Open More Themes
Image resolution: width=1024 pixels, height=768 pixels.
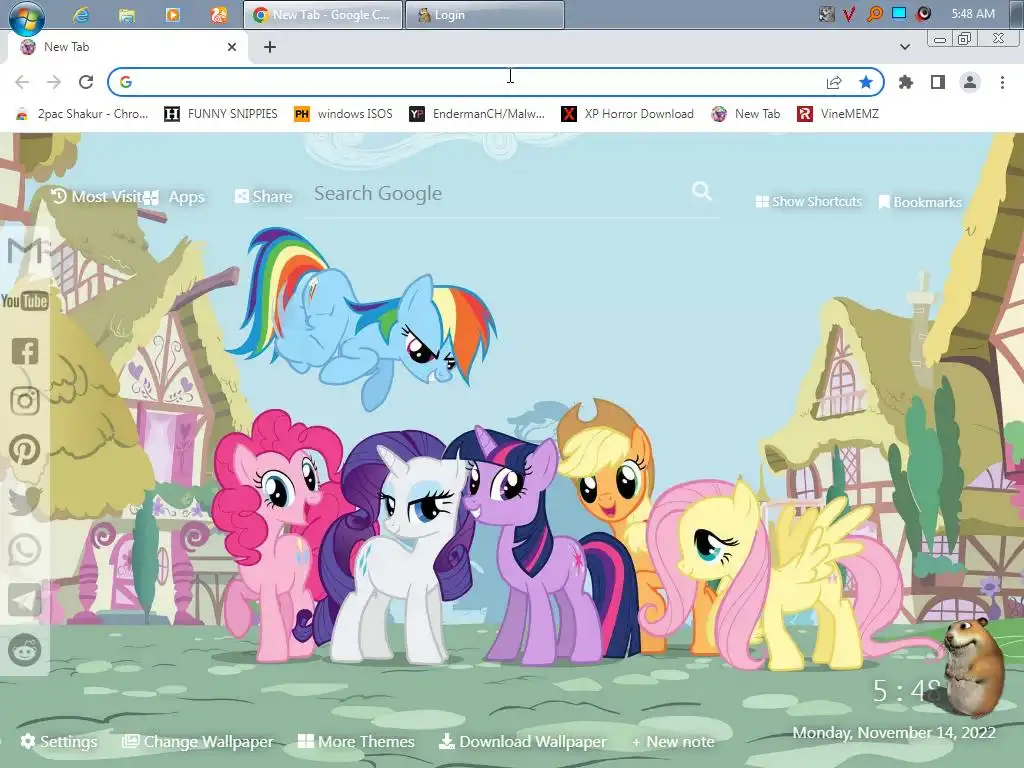click(x=356, y=741)
